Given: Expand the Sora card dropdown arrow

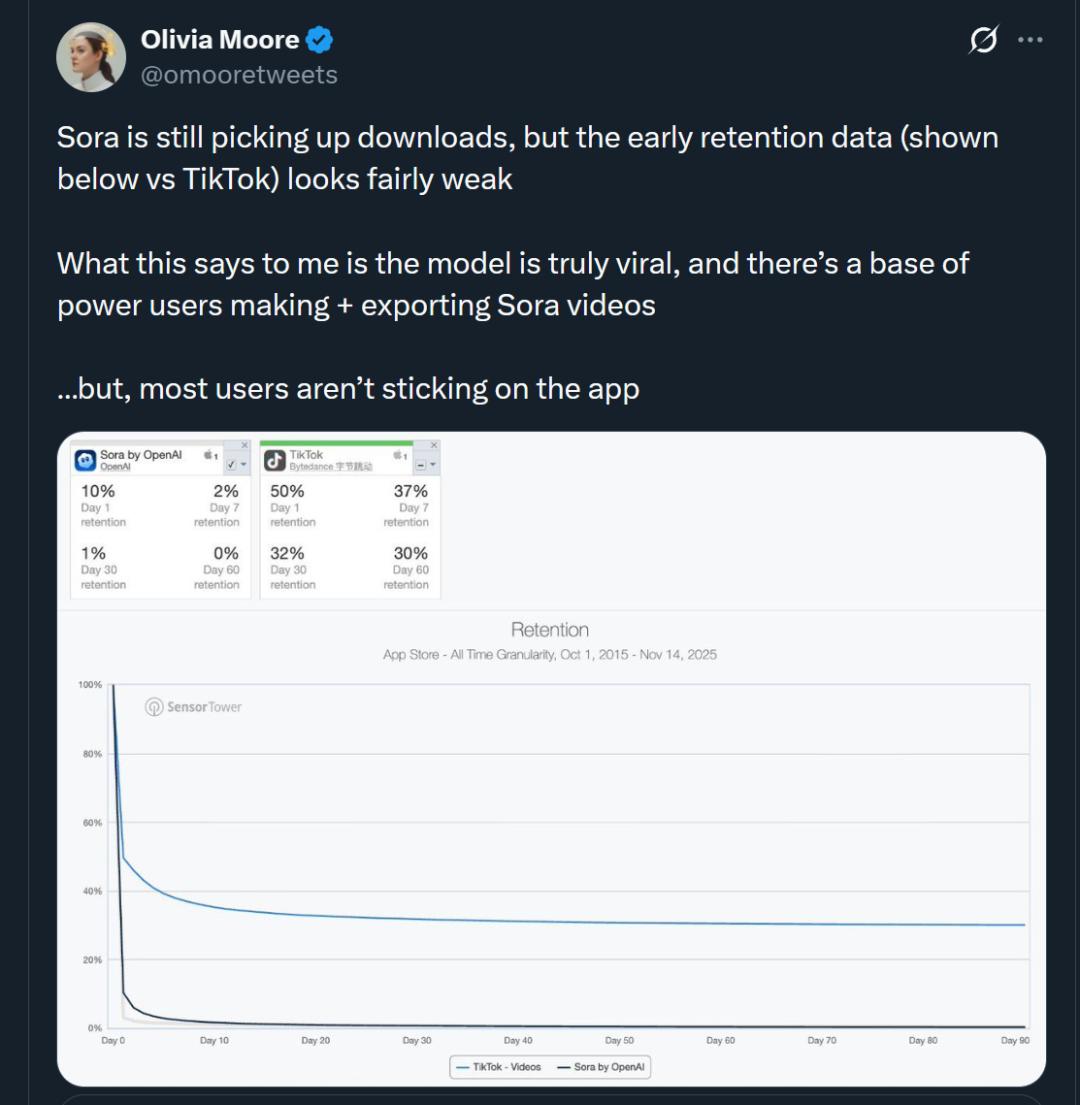Looking at the screenshot, I should click(244, 466).
